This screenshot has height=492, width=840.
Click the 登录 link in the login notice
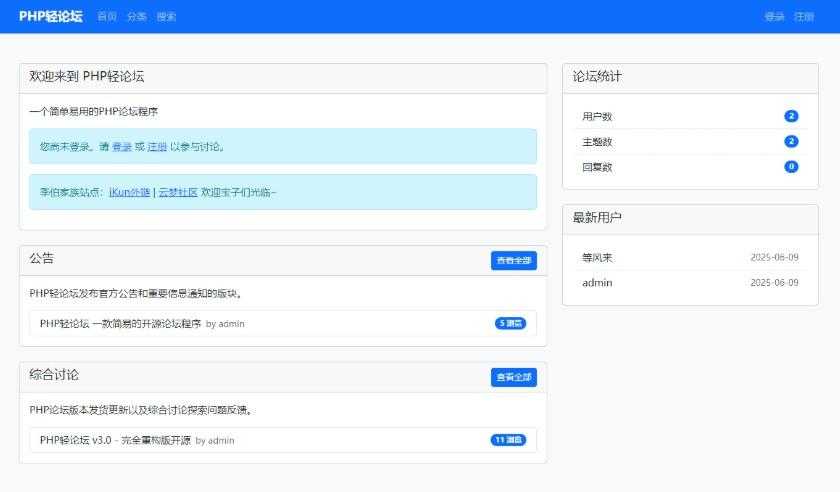(x=122, y=147)
